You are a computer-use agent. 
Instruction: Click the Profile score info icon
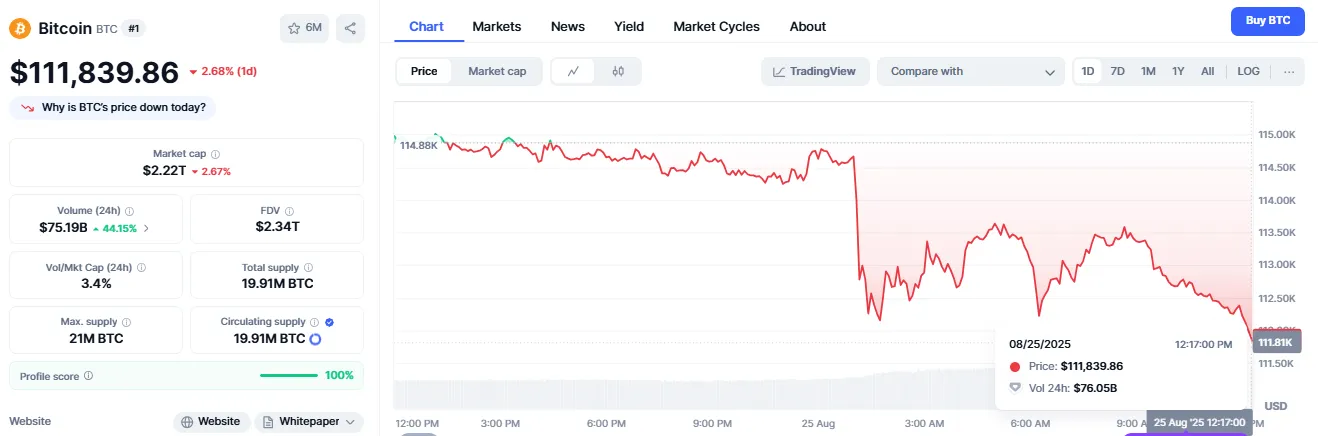89,376
